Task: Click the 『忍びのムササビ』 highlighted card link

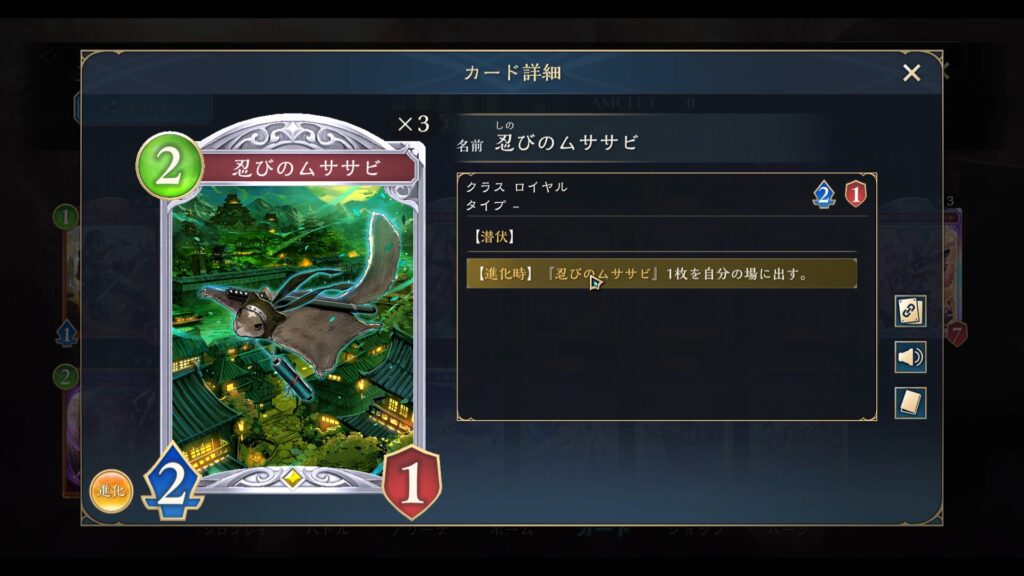Action: [601, 274]
